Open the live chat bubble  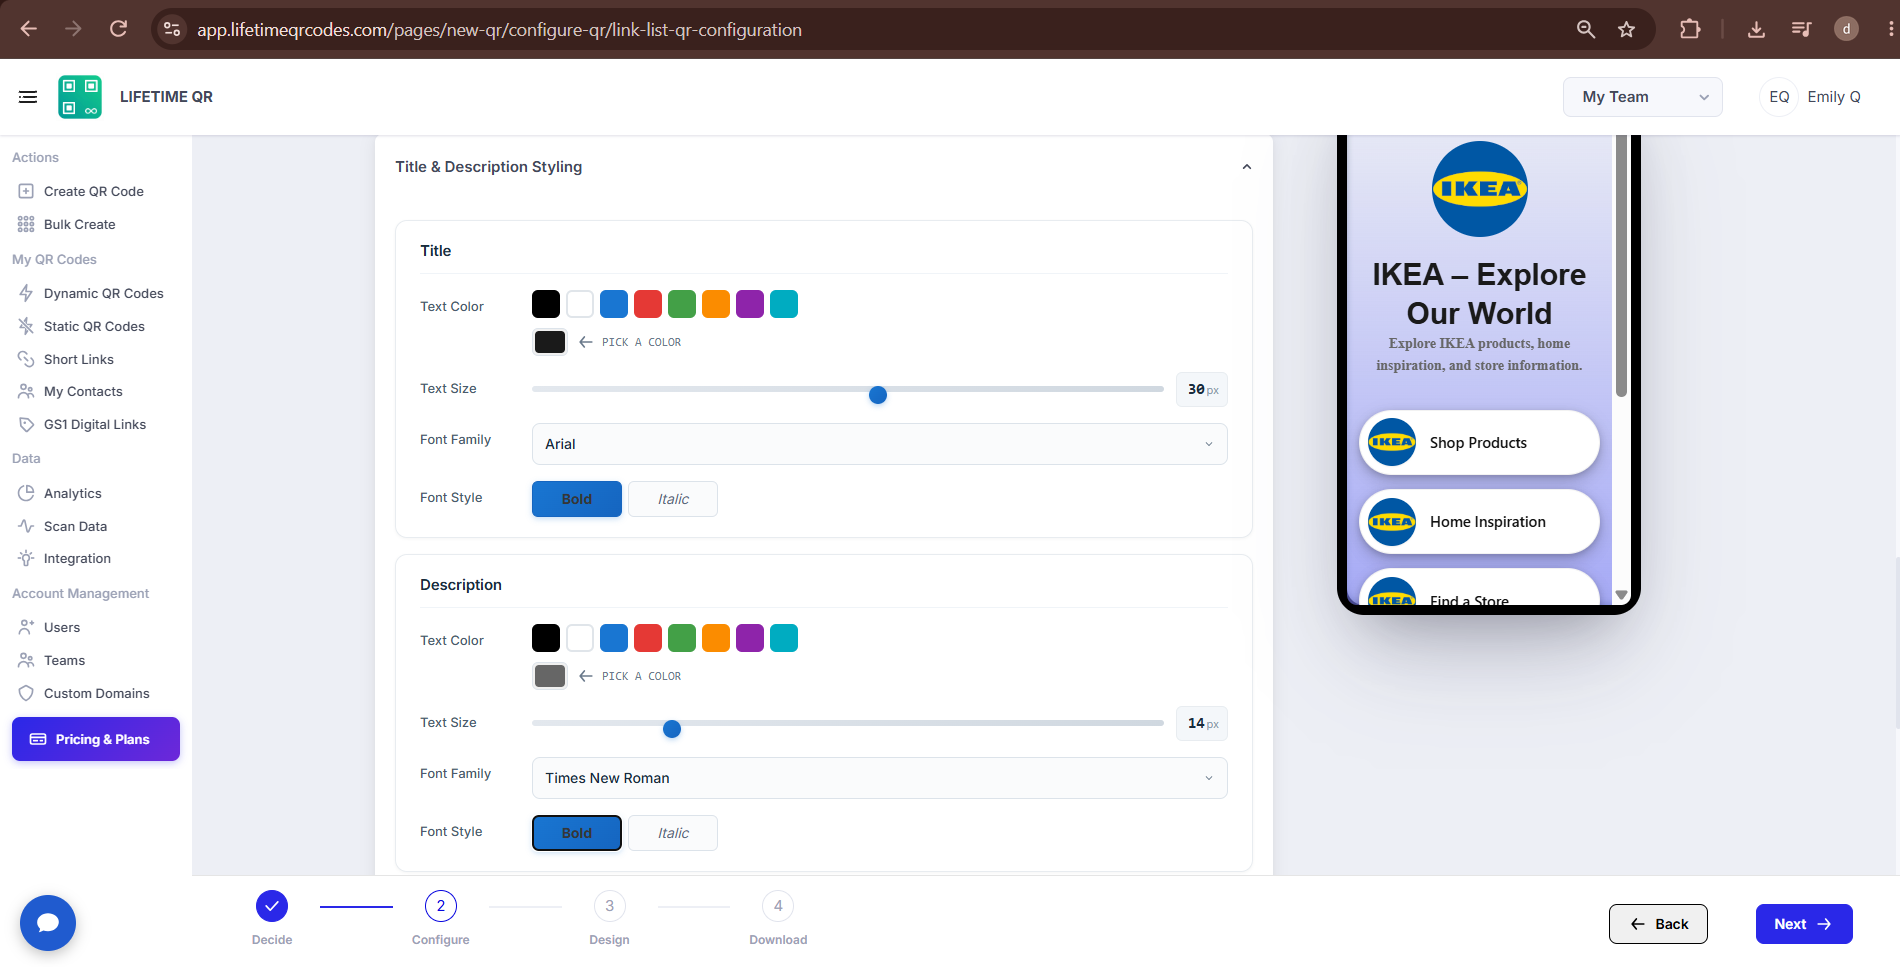tap(48, 923)
